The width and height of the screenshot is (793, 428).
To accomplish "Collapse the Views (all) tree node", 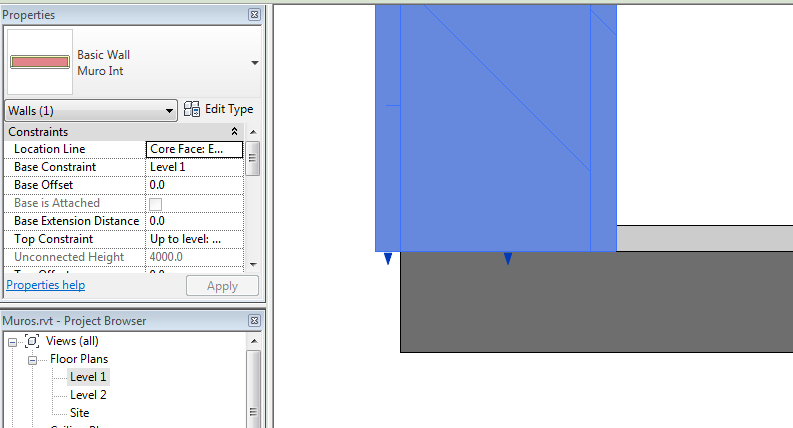I will click(x=12, y=342).
